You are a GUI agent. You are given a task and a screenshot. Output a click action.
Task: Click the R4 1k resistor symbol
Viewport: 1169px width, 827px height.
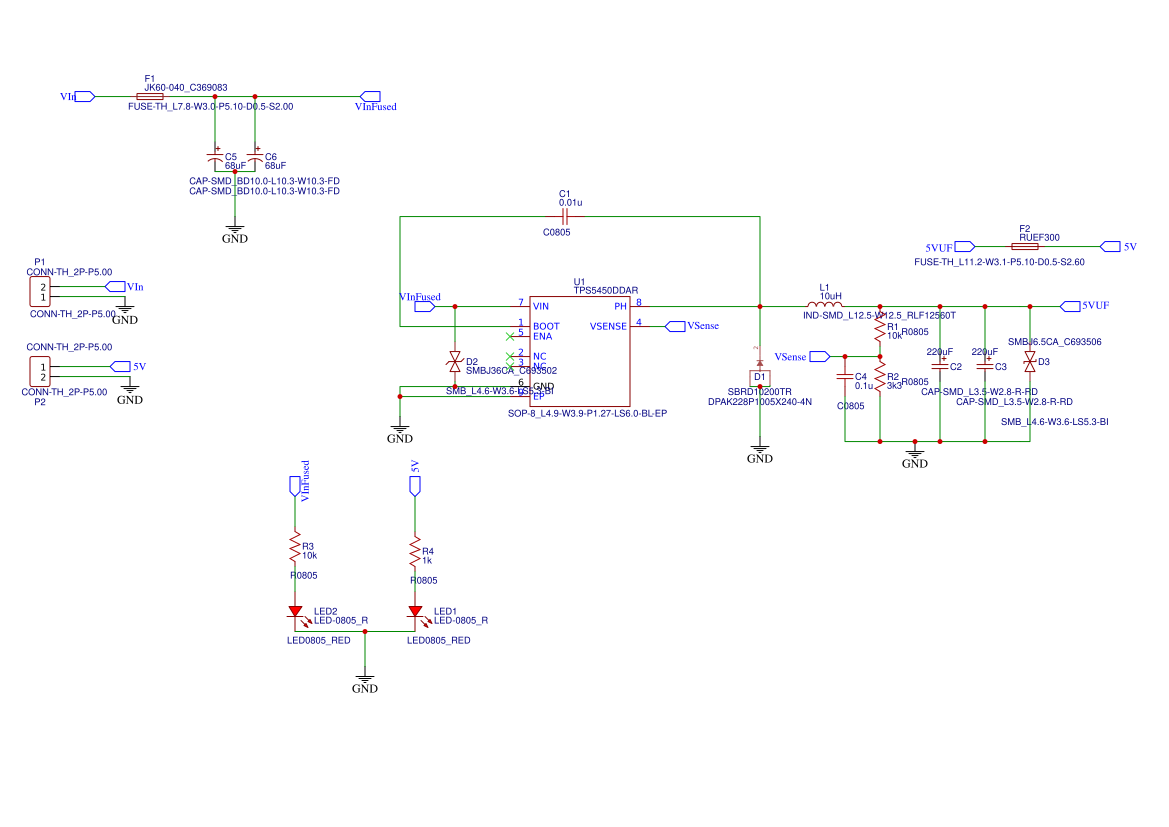[415, 553]
